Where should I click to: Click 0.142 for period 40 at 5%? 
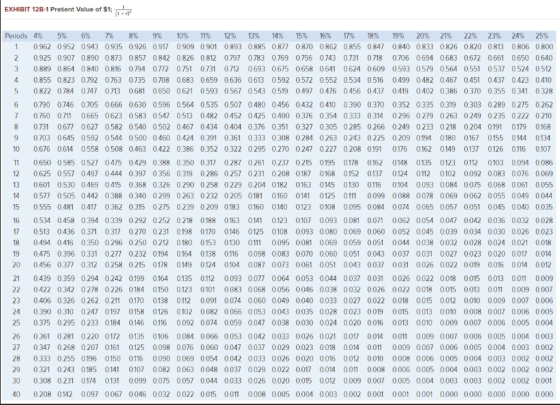coord(65,394)
